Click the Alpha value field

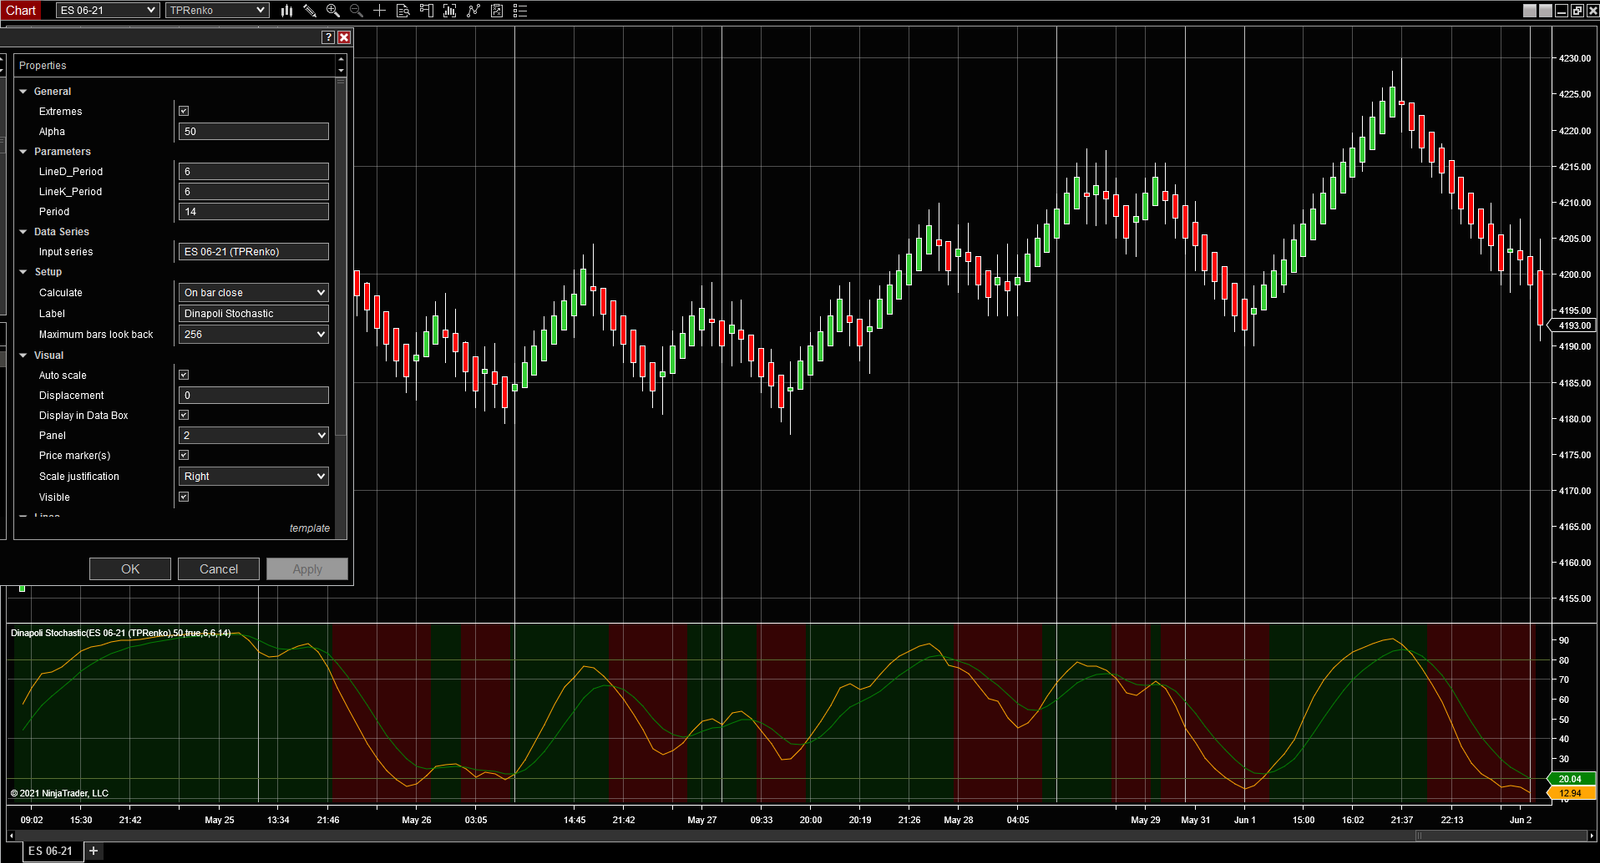[x=254, y=131]
